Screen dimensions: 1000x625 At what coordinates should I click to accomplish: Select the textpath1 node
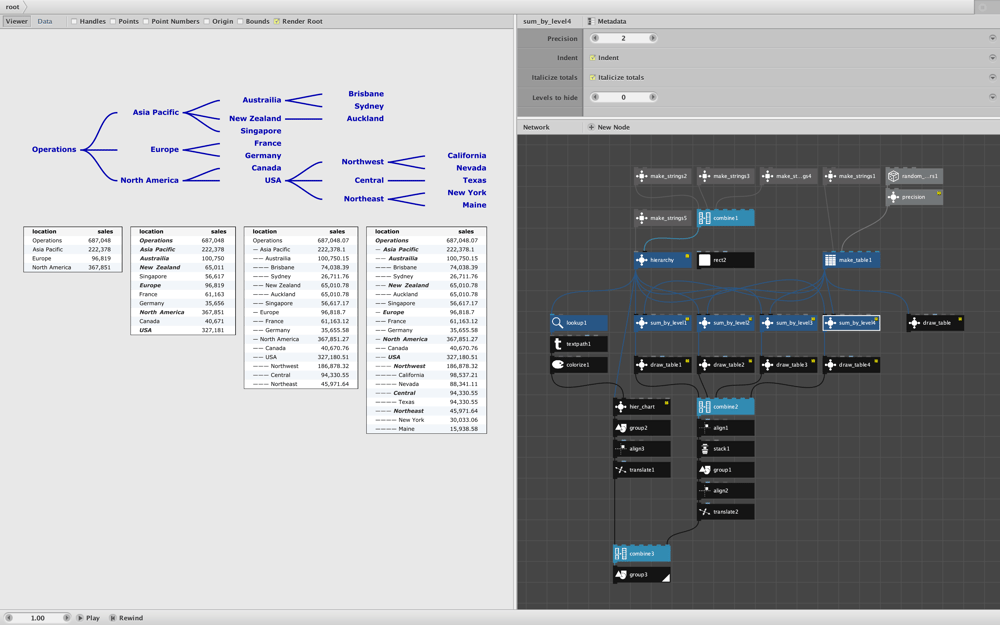pos(578,344)
